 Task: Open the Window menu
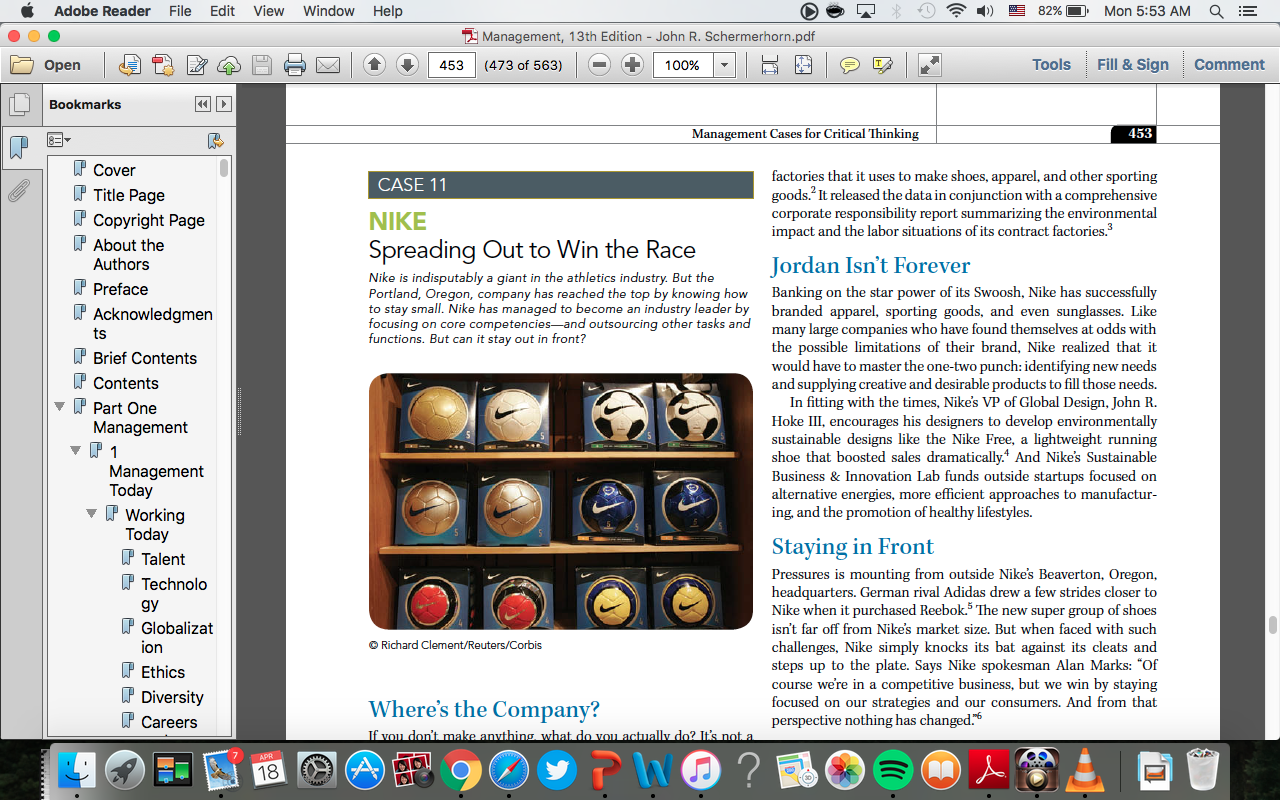328,11
